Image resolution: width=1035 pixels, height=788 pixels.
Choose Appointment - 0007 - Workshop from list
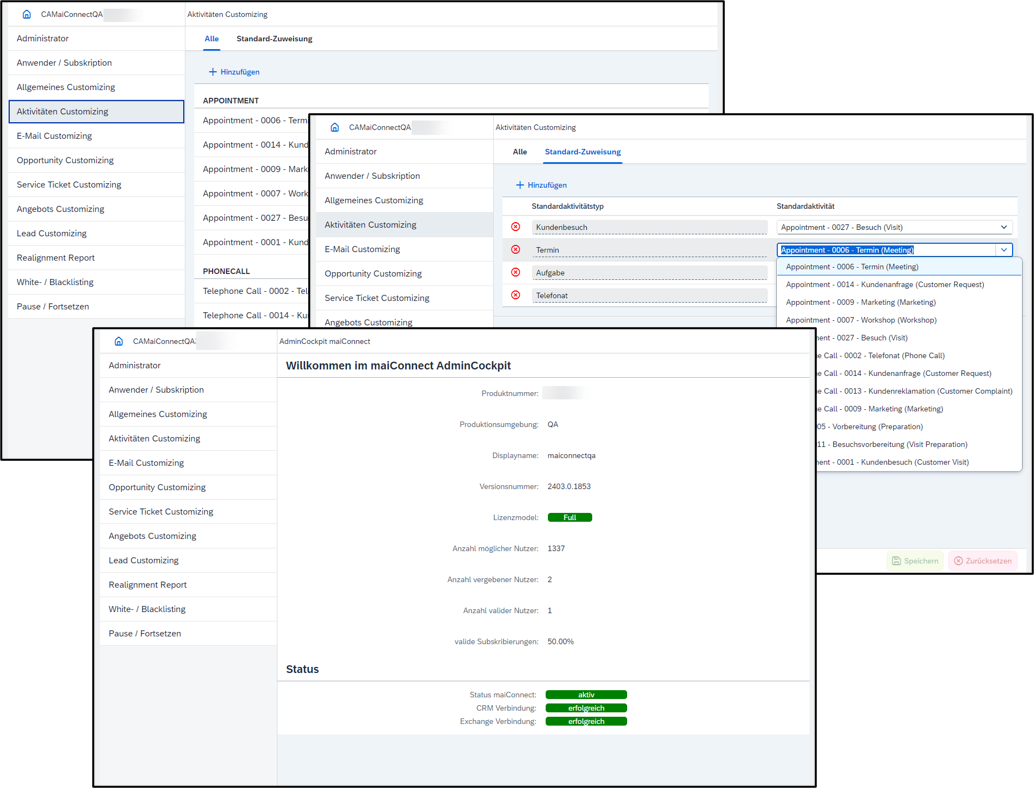pyautogui.click(x=861, y=320)
